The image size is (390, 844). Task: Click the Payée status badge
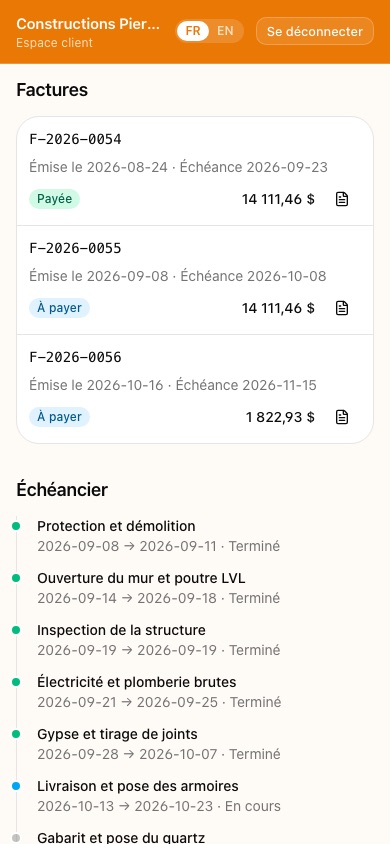54,199
